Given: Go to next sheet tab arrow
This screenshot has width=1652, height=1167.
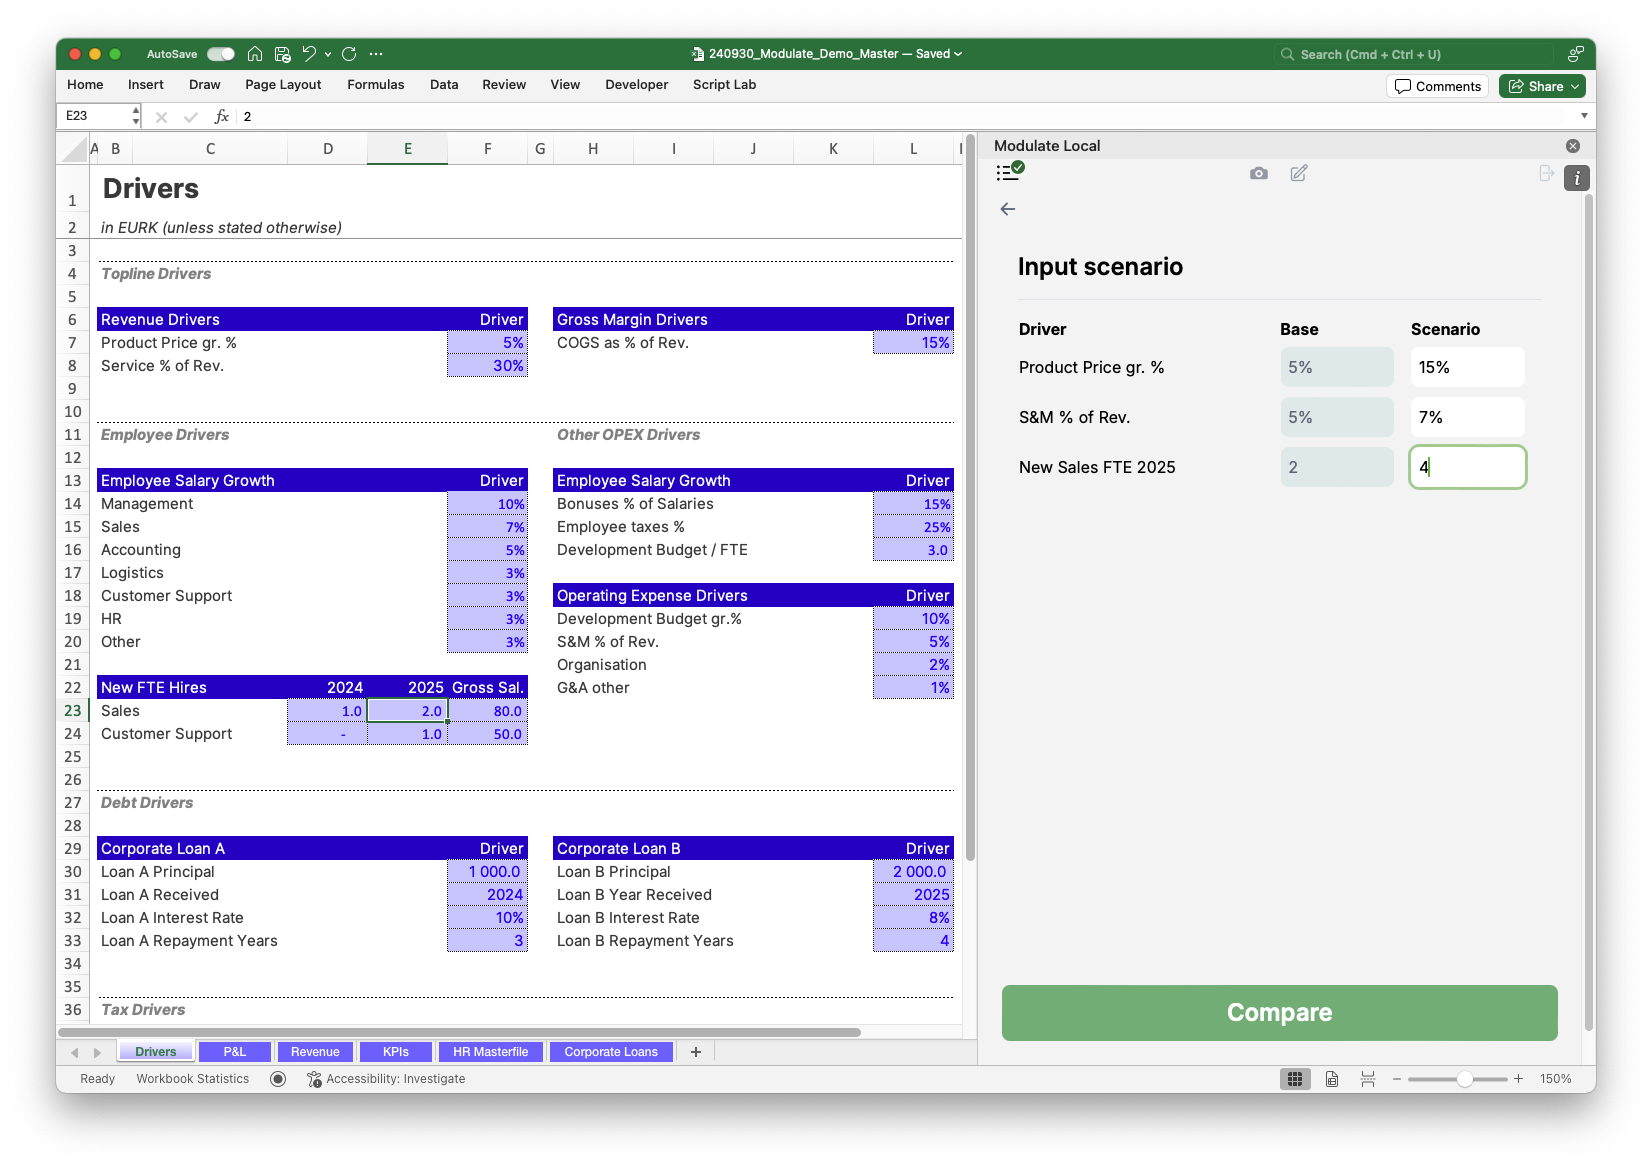Looking at the screenshot, I should [x=97, y=1052].
